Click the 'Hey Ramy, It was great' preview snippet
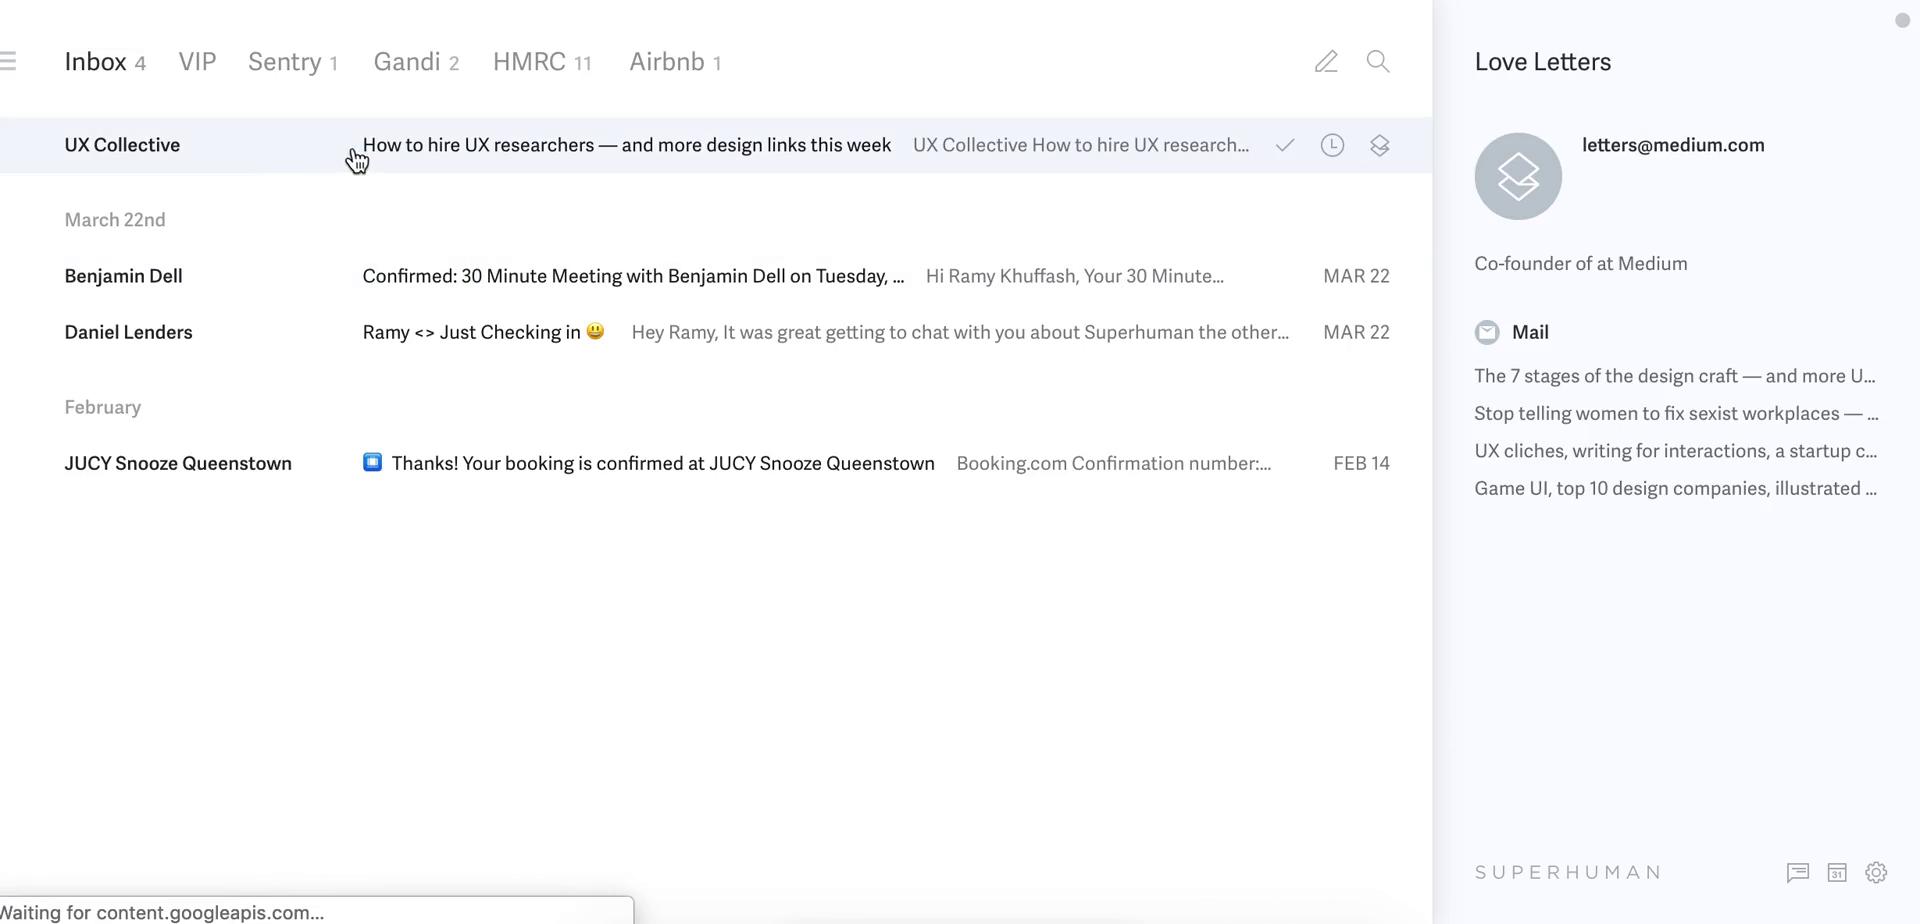 [960, 332]
